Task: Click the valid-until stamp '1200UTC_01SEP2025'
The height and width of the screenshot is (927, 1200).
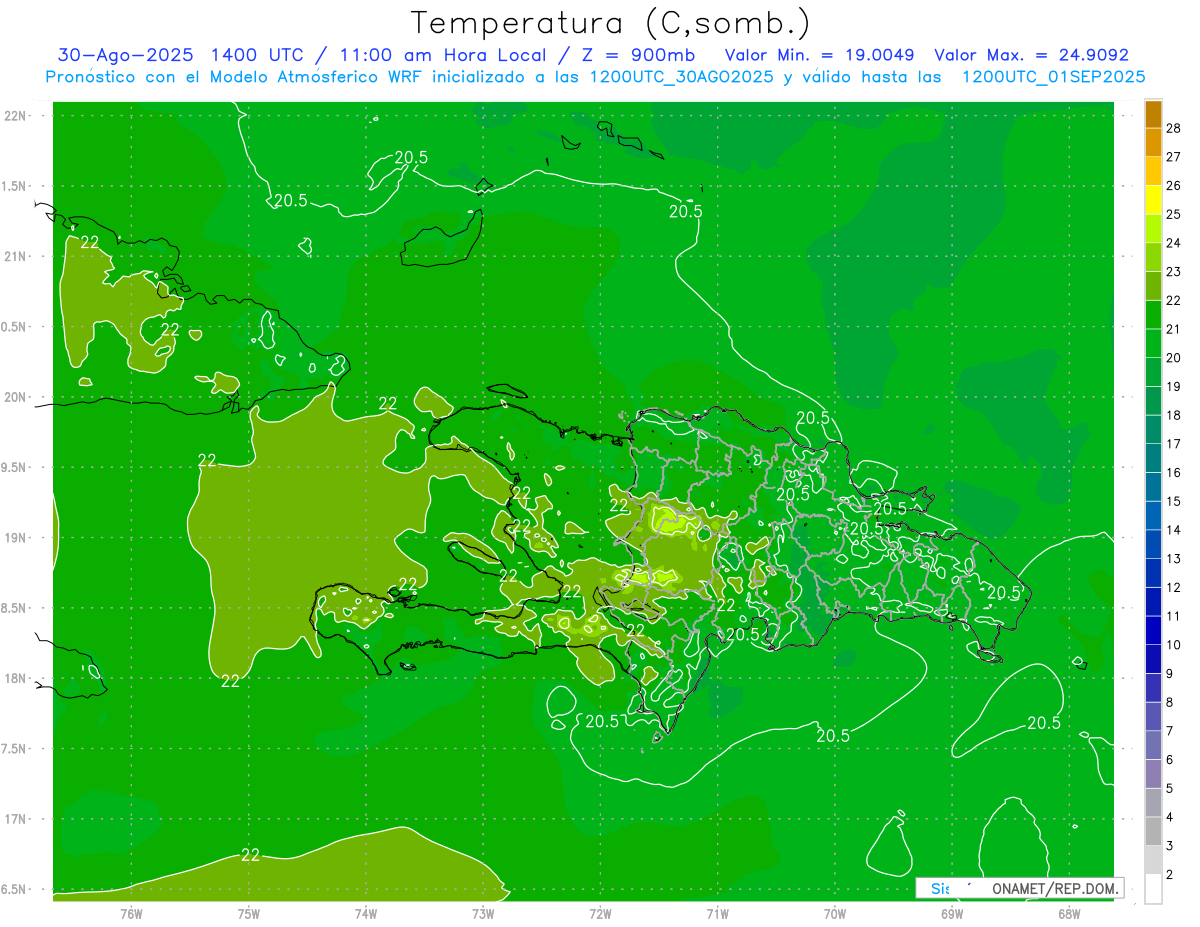Action: tap(1053, 77)
